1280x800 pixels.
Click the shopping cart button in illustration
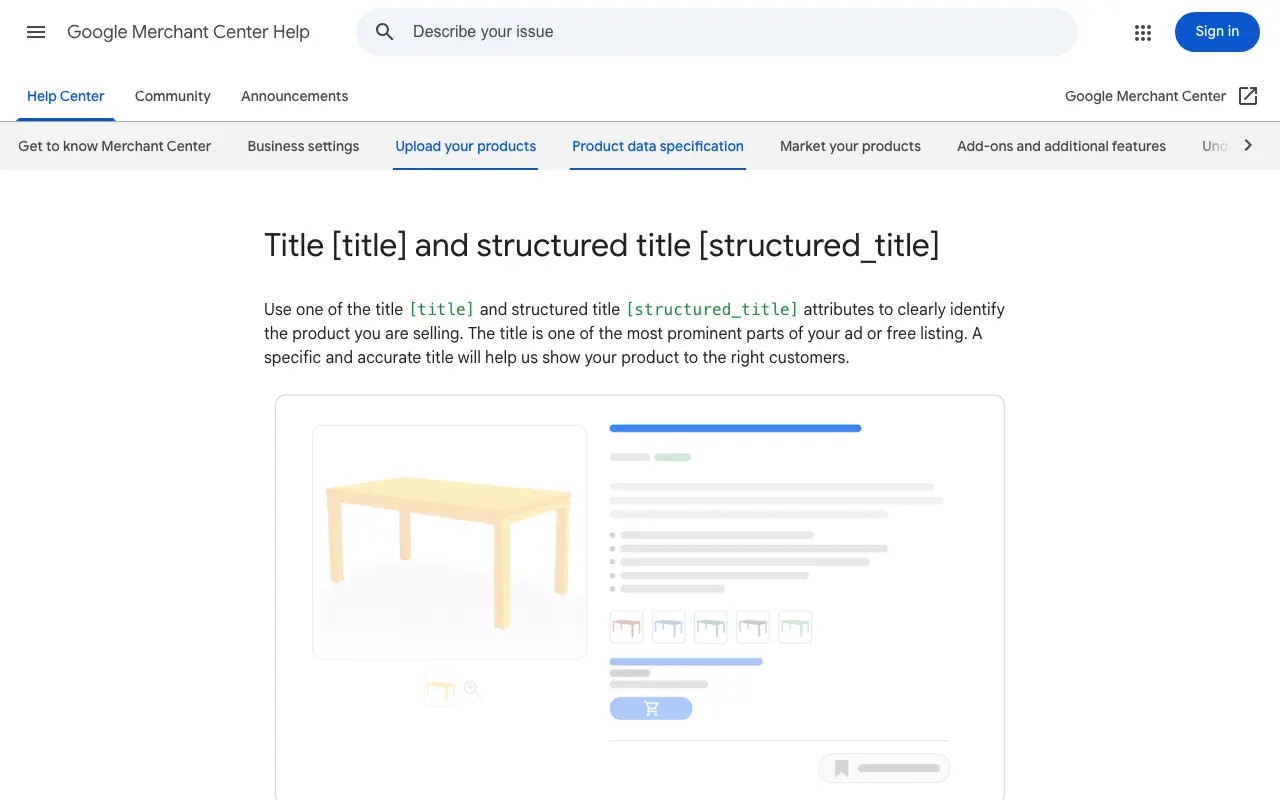[x=651, y=708]
